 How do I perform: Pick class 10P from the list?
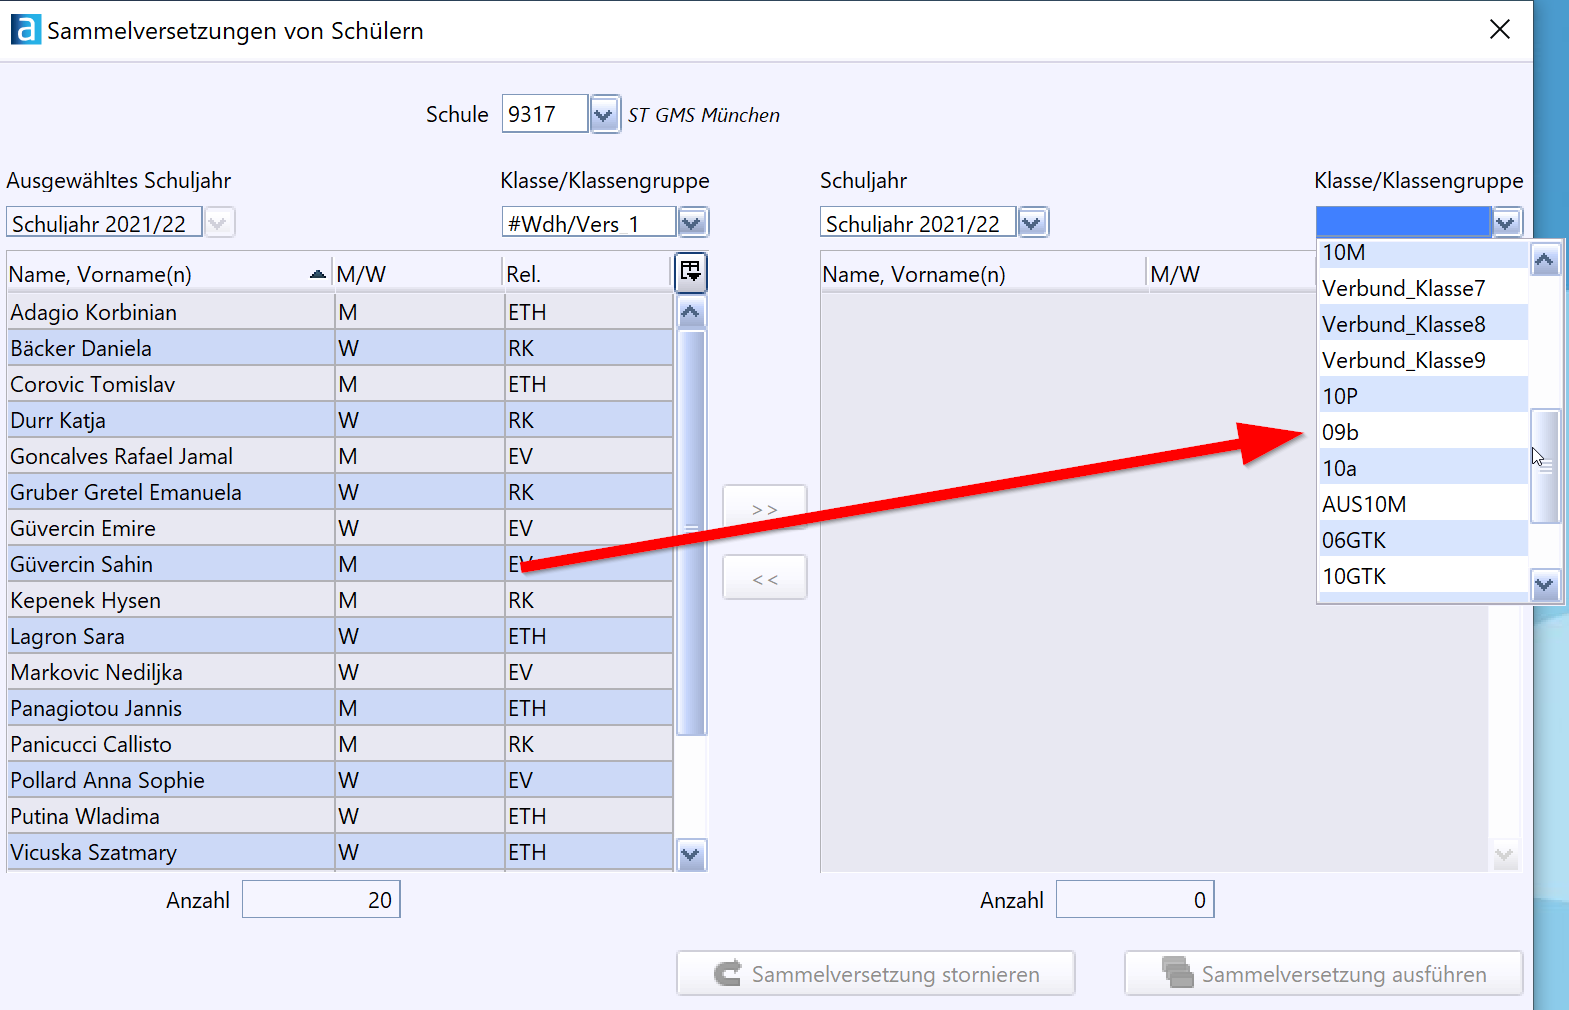1423,396
